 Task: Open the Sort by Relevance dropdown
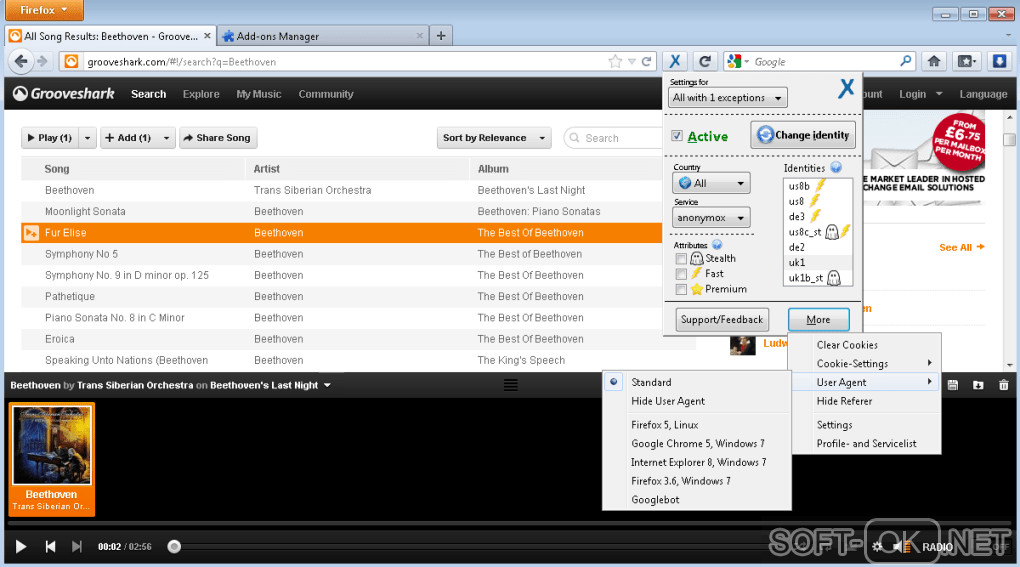click(494, 138)
